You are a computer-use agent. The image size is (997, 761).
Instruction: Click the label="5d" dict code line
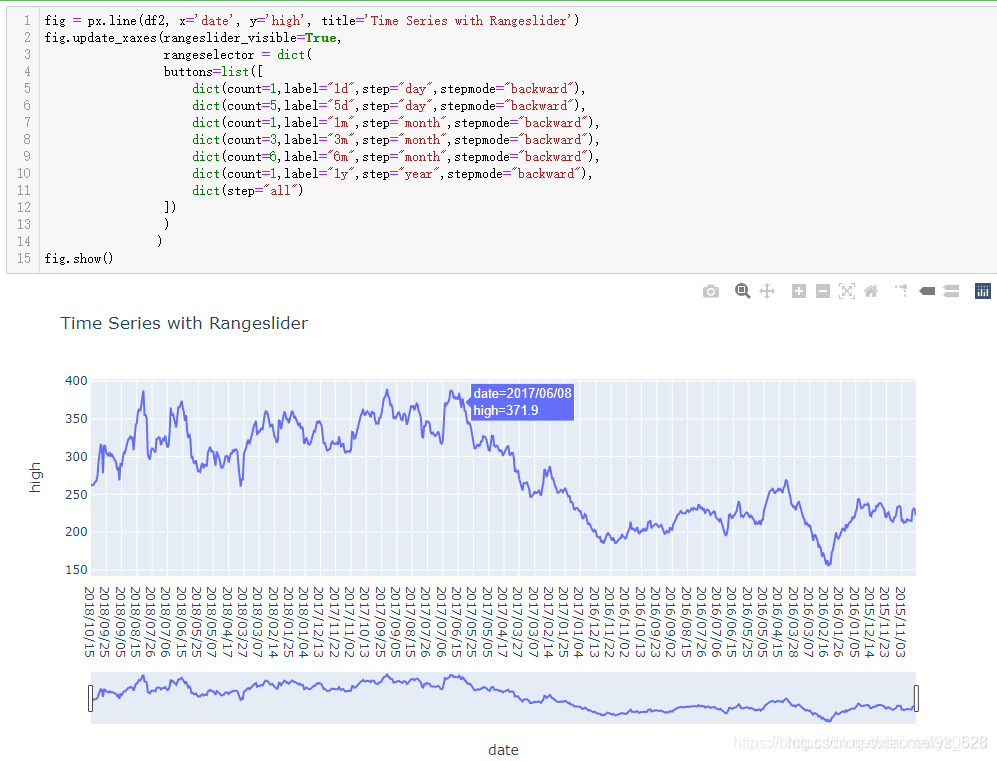[x=388, y=106]
